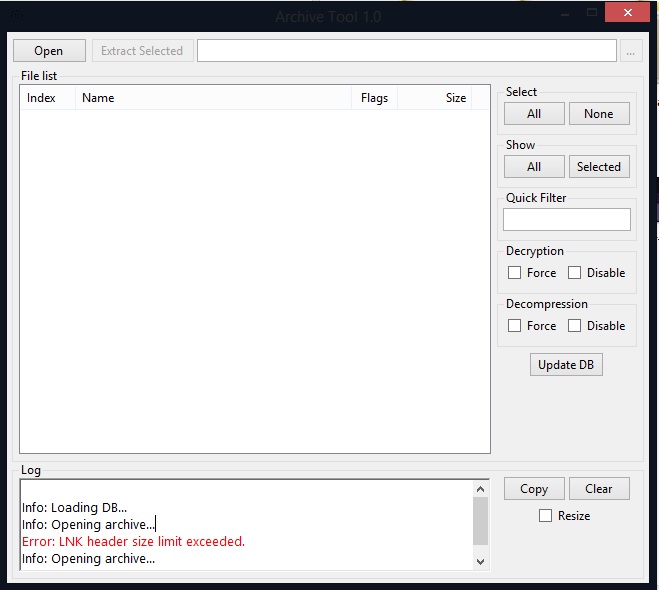Show only Selected files
The image size is (659, 590).
tap(599, 167)
